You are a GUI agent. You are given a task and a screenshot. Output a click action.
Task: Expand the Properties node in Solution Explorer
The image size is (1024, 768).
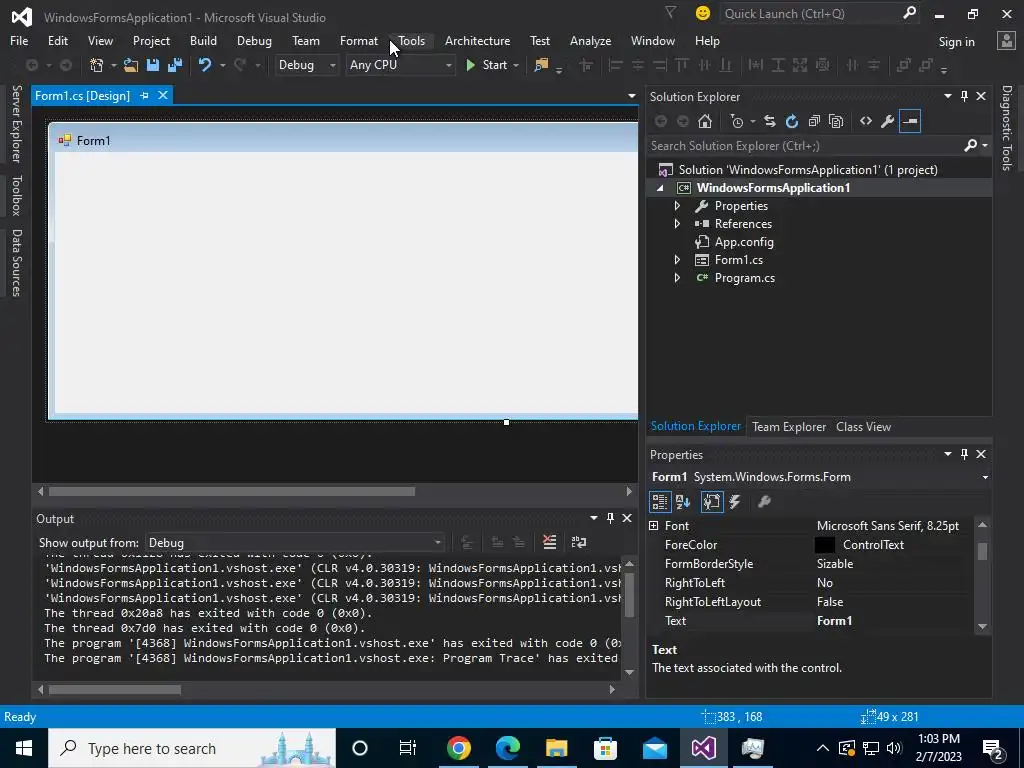[x=677, y=206]
